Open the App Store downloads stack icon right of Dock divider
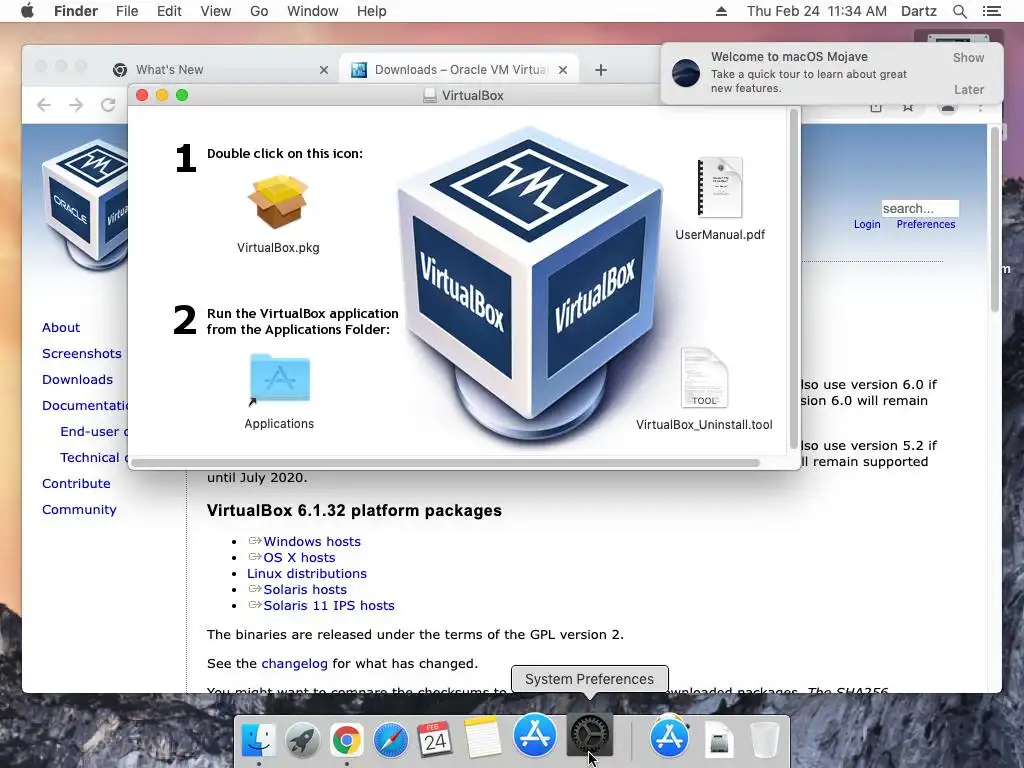The image size is (1024, 768). click(x=669, y=738)
